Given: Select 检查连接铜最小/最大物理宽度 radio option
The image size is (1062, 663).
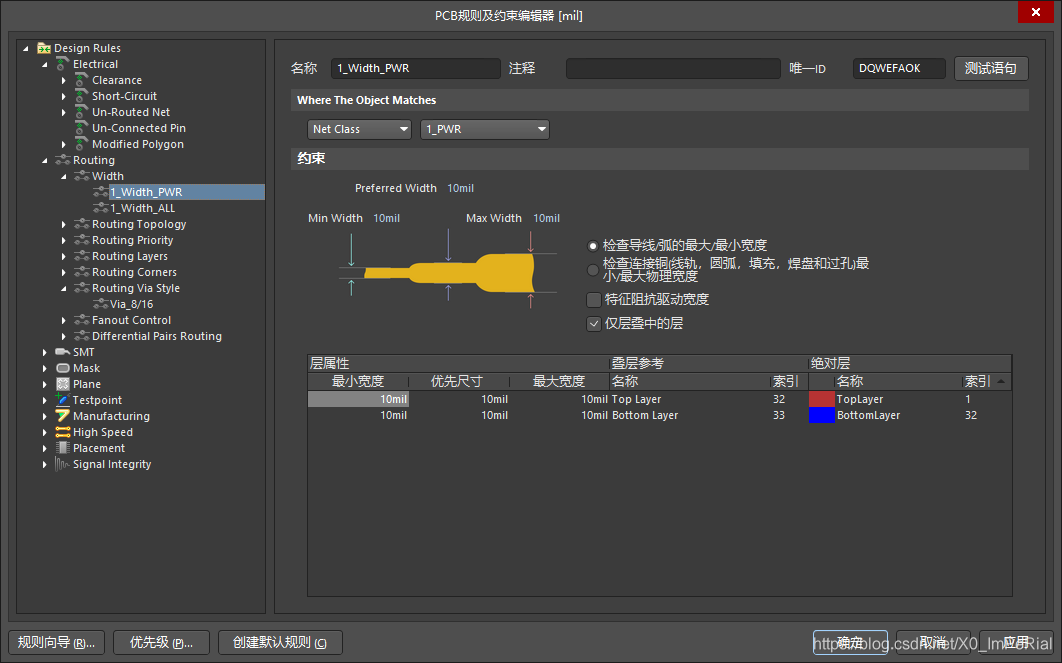Looking at the screenshot, I should (593, 270).
